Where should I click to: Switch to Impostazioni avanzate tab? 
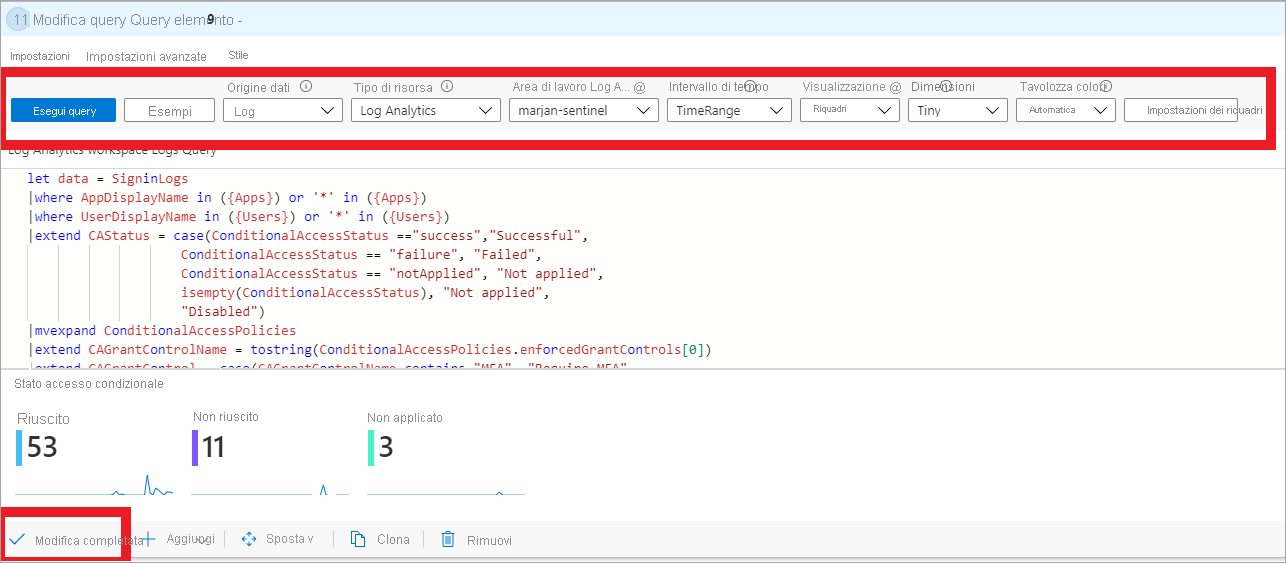(146, 57)
